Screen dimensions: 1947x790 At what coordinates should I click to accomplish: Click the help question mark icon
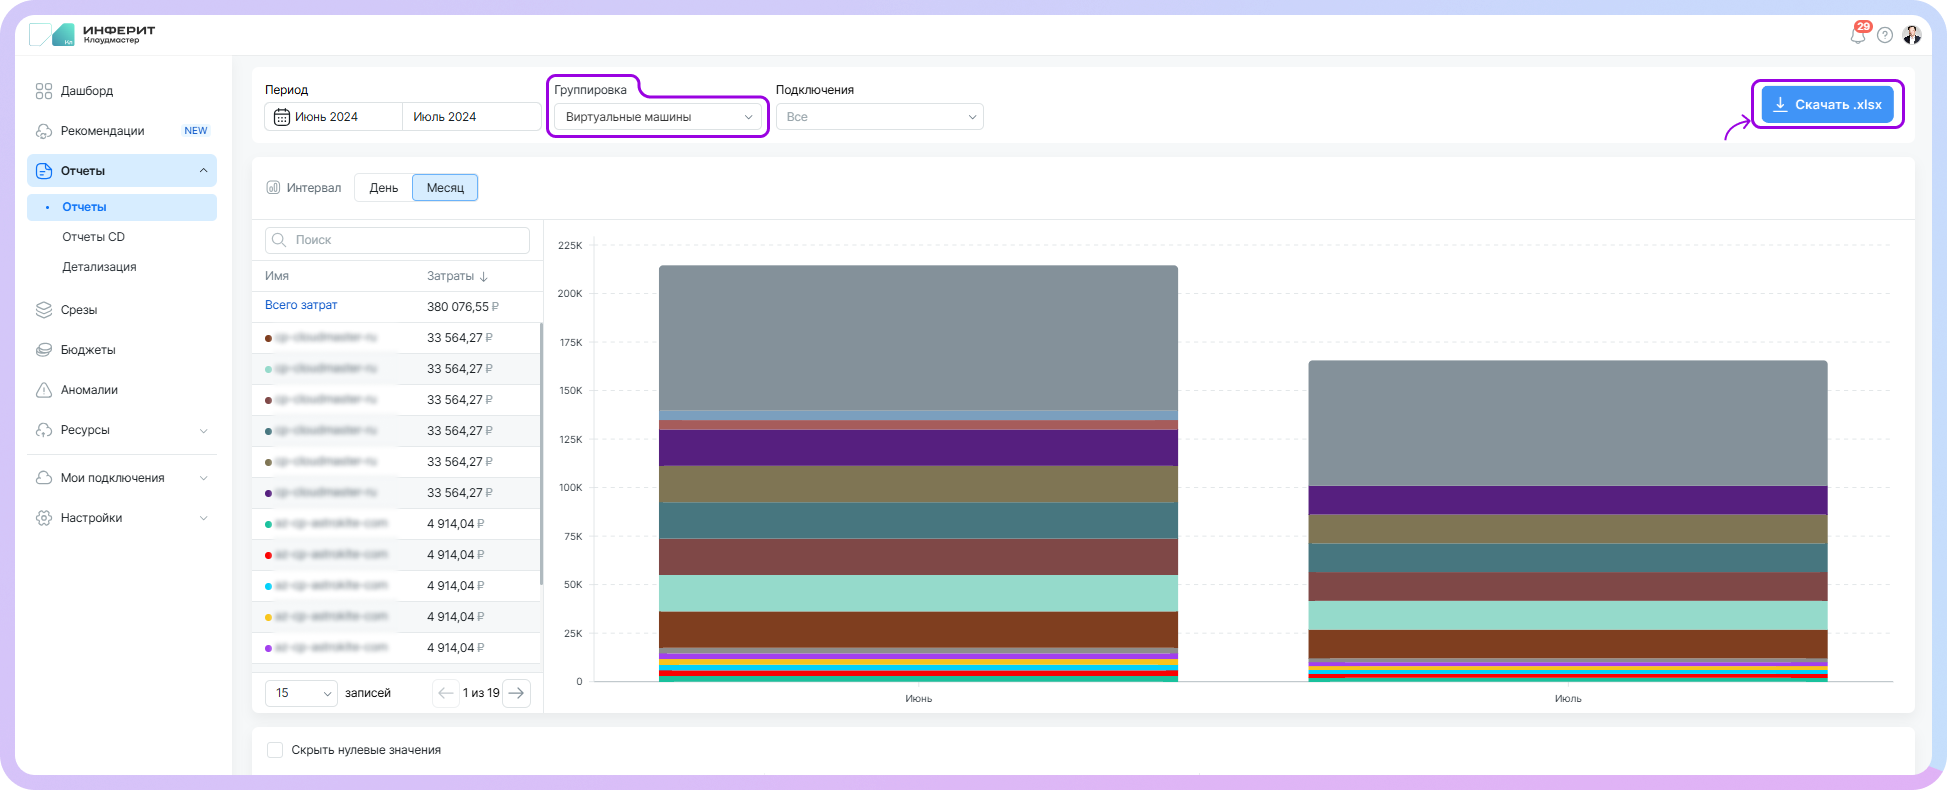tap(1885, 35)
